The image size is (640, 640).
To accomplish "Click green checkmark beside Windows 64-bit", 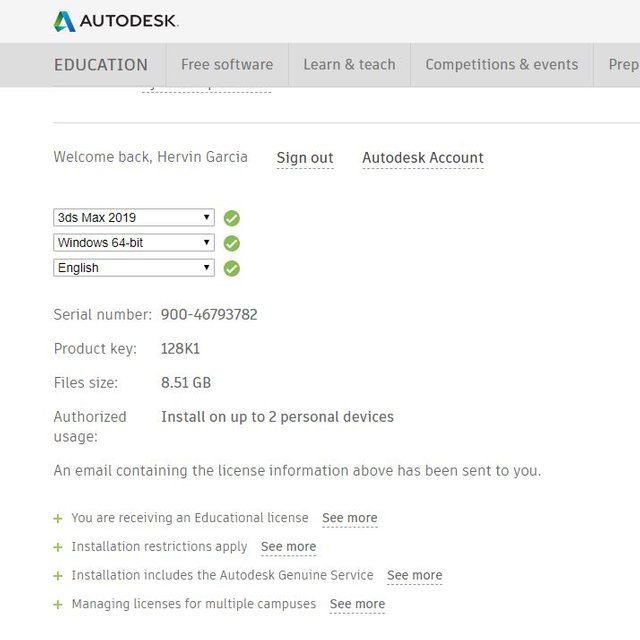I will (232, 243).
